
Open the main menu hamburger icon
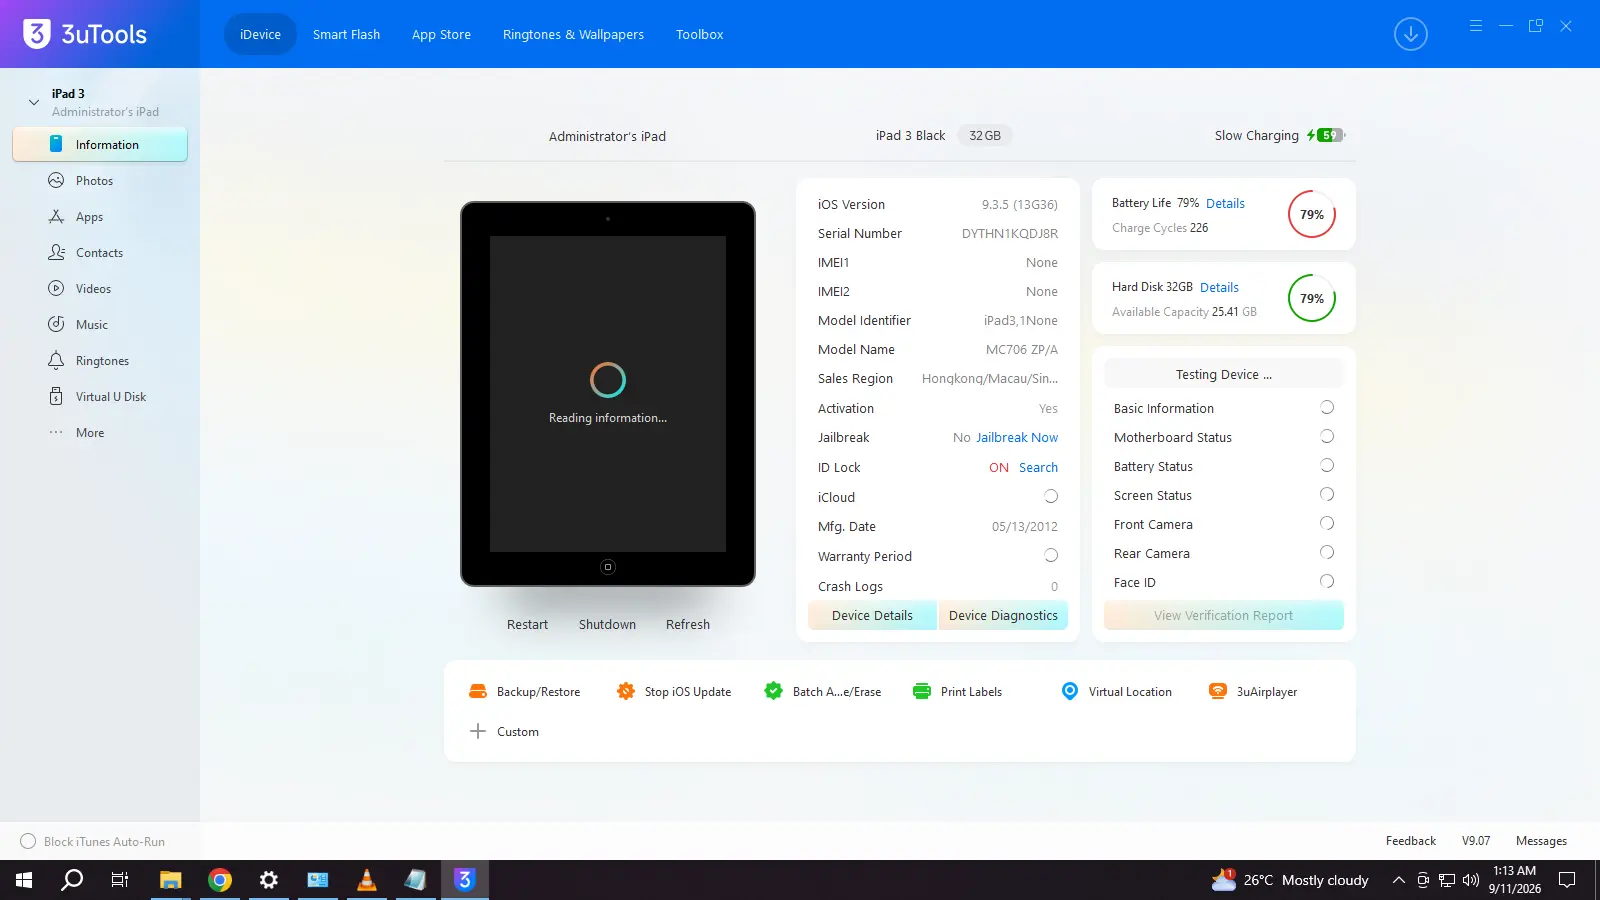click(x=1476, y=26)
